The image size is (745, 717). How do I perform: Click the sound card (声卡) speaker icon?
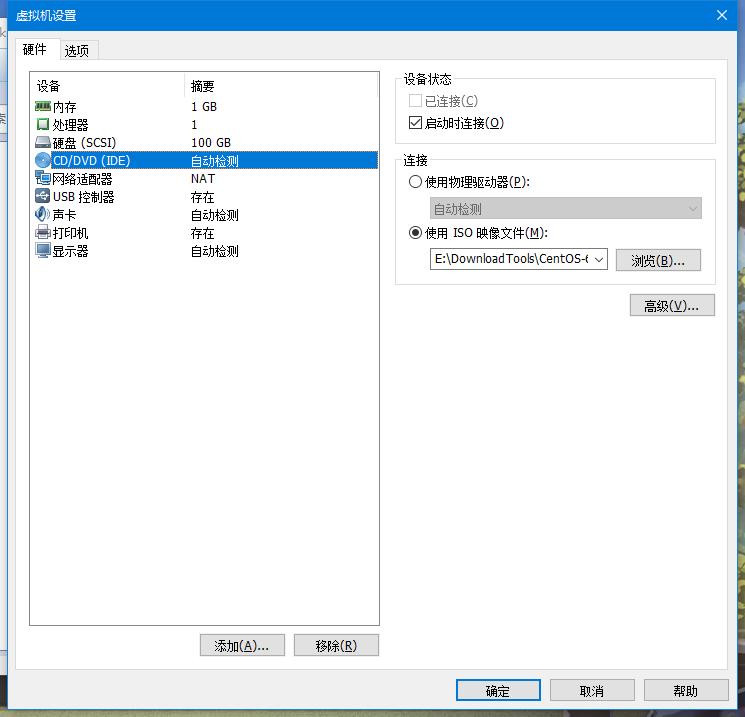coord(43,214)
